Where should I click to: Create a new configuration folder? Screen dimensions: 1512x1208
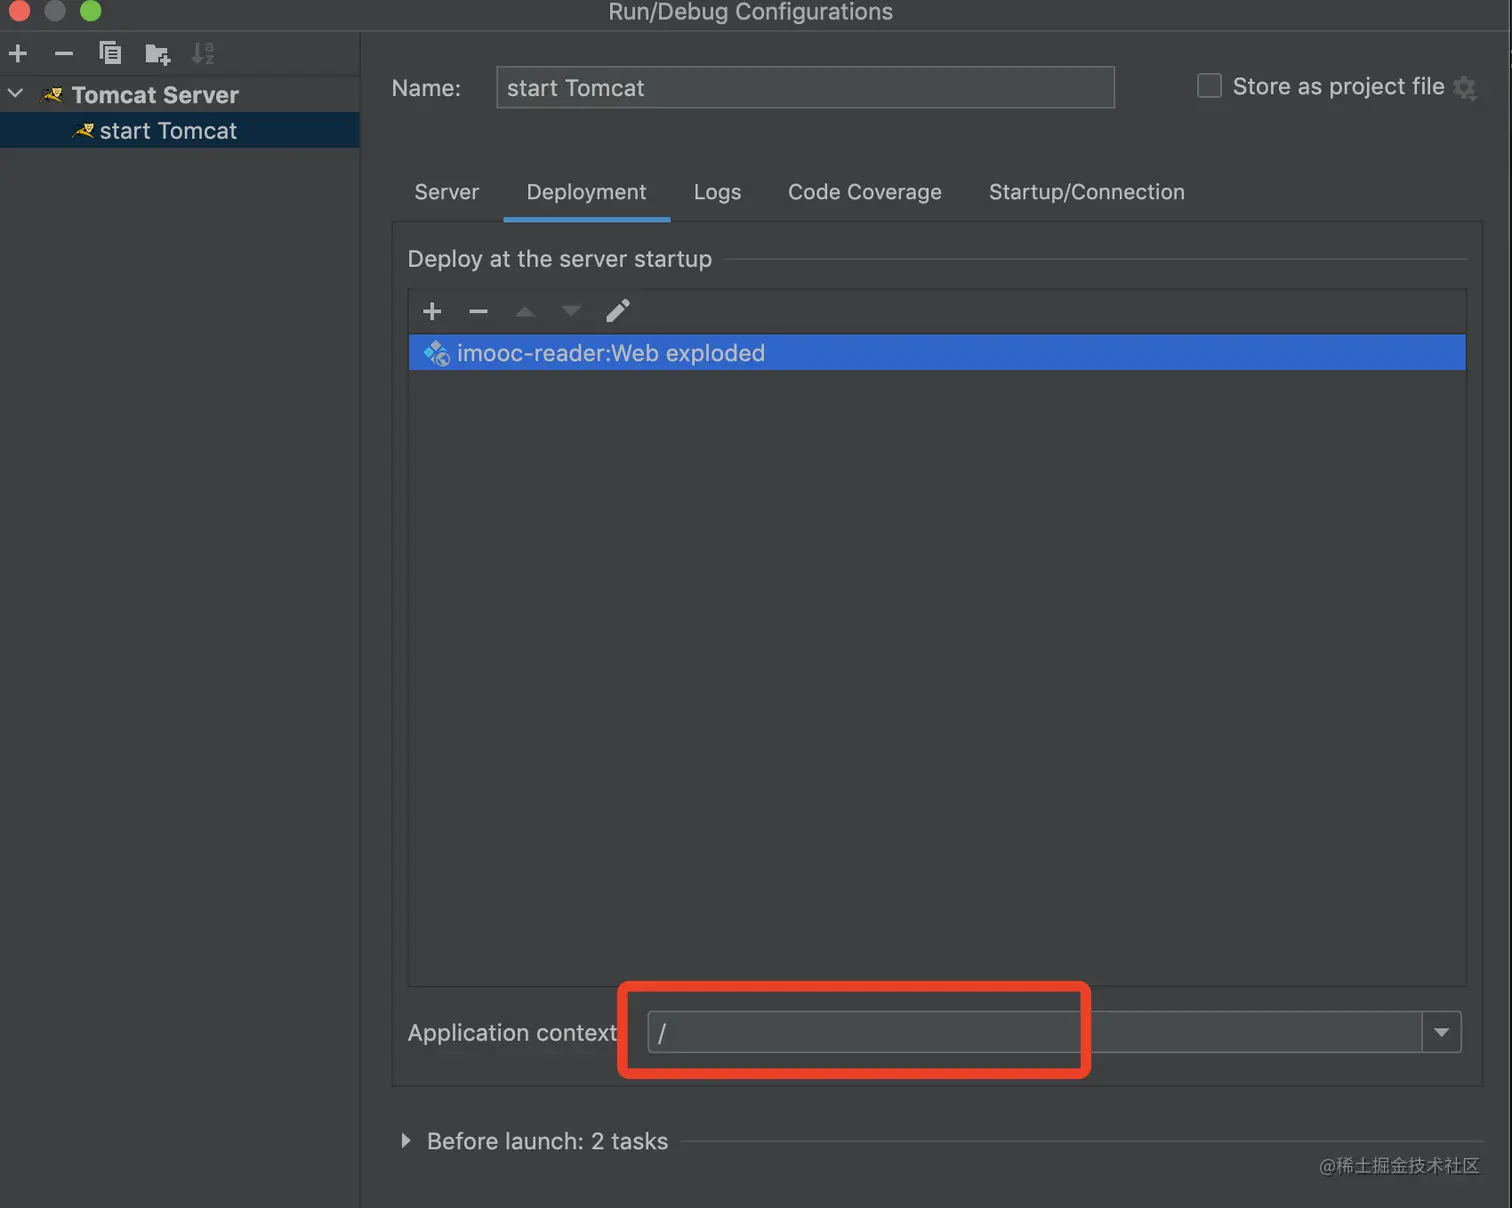(x=157, y=53)
